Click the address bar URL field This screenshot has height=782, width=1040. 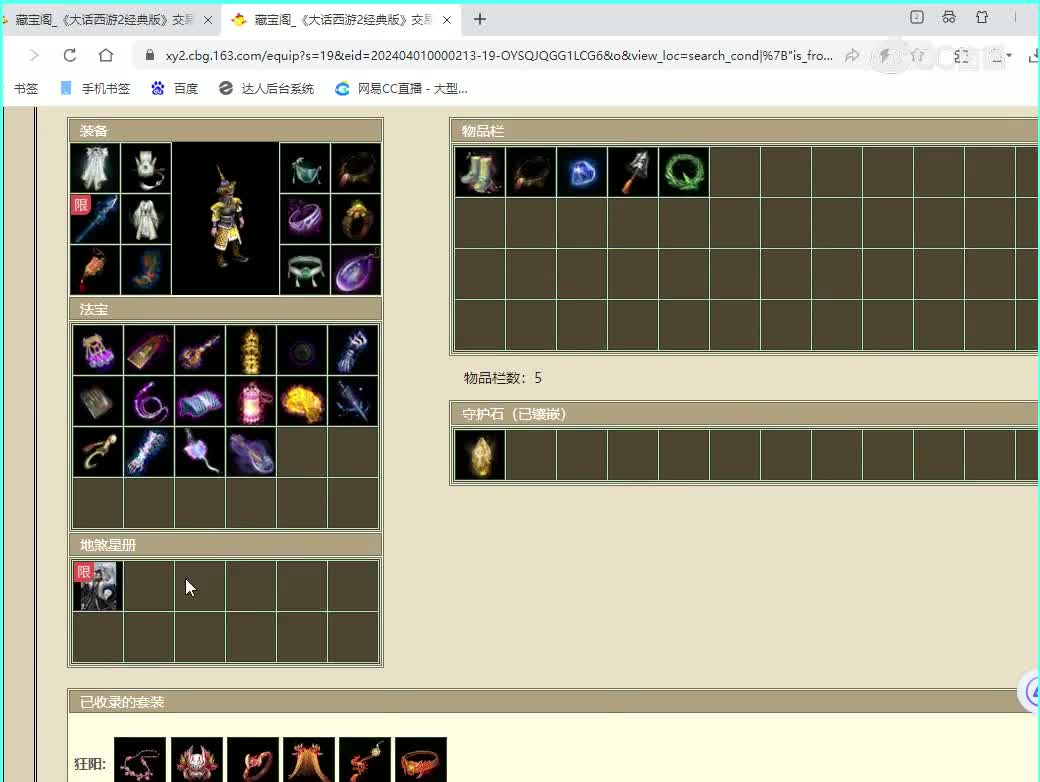[x=499, y=56]
